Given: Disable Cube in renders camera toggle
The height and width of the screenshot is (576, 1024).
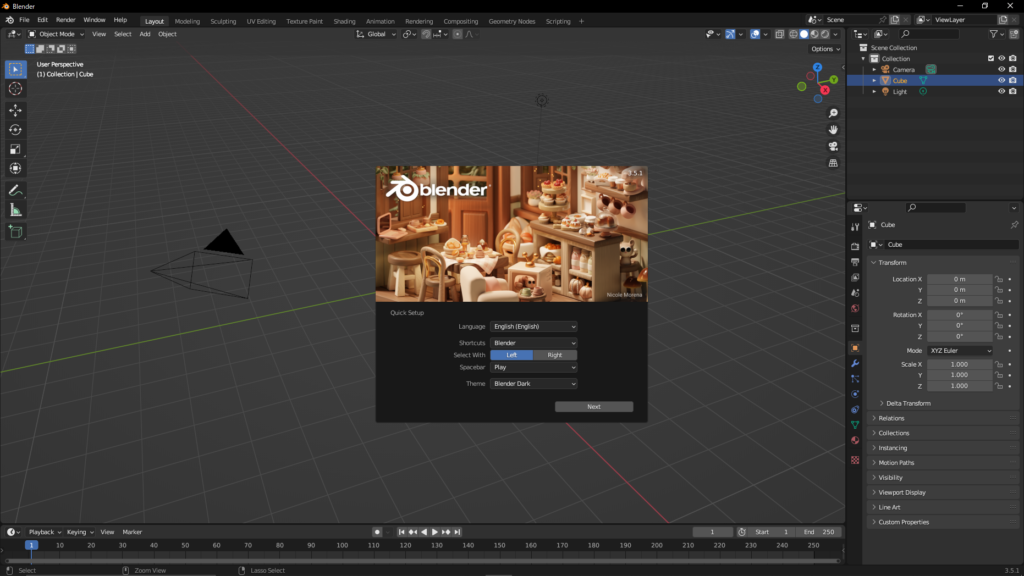Looking at the screenshot, I should [x=1012, y=80].
